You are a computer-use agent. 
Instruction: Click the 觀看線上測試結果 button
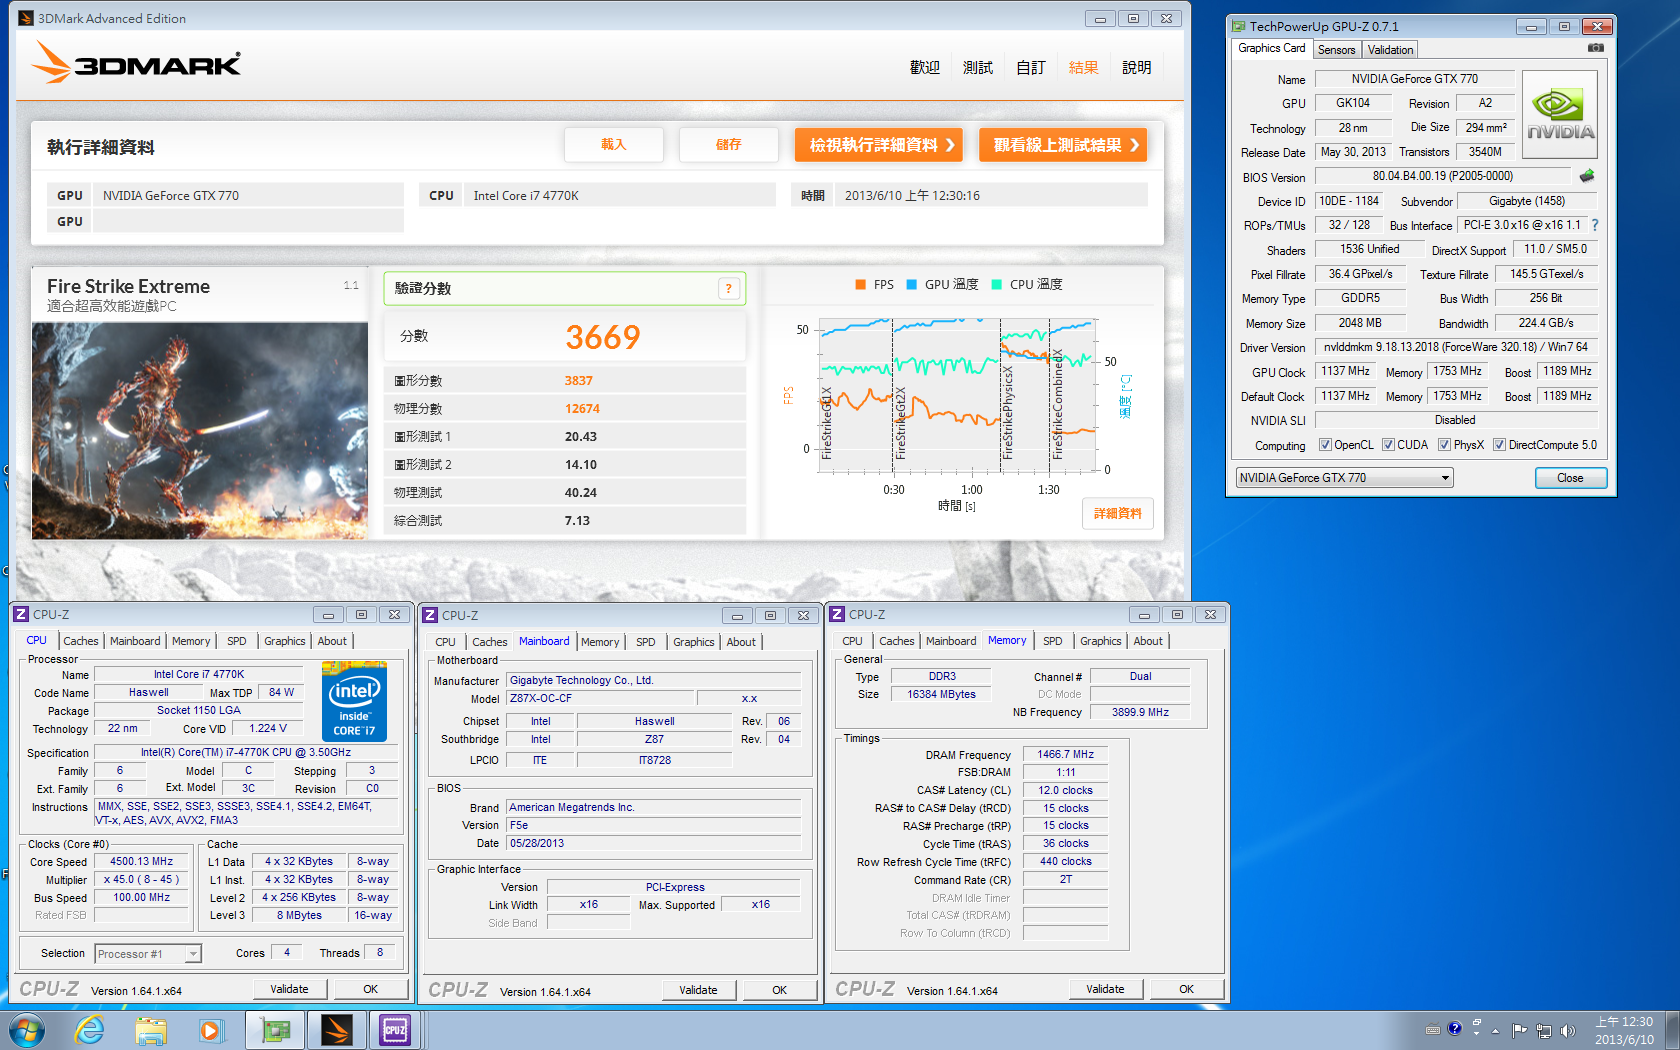coord(1063,145)
